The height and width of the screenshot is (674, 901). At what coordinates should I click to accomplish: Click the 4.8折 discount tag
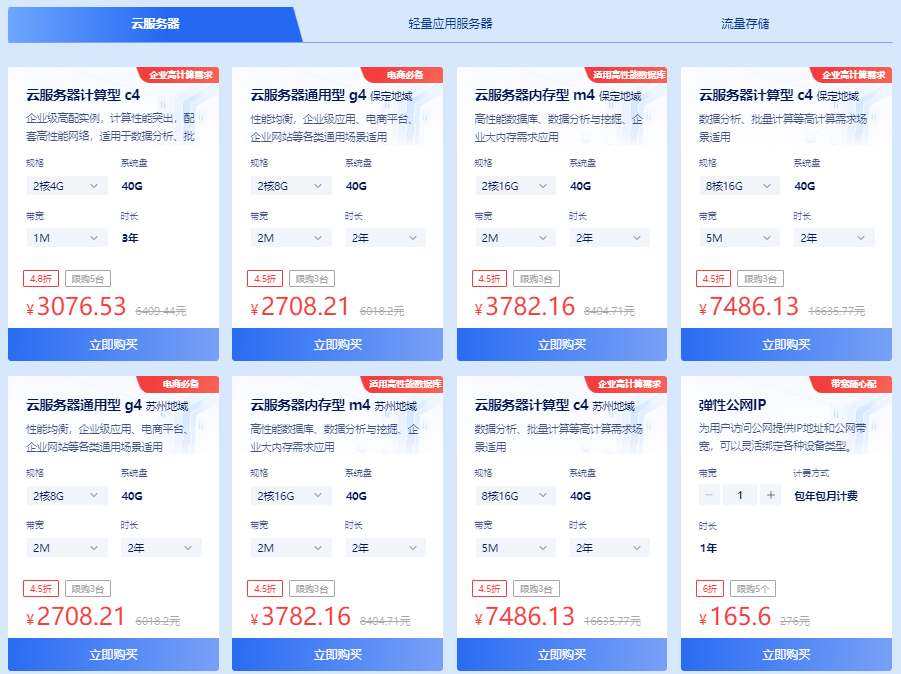click(41, 279)
